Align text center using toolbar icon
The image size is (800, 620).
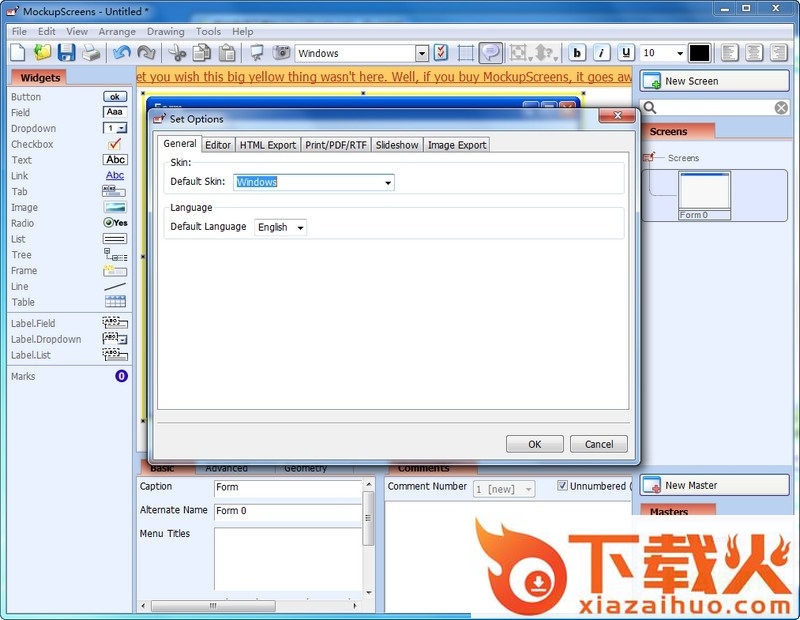754,53
